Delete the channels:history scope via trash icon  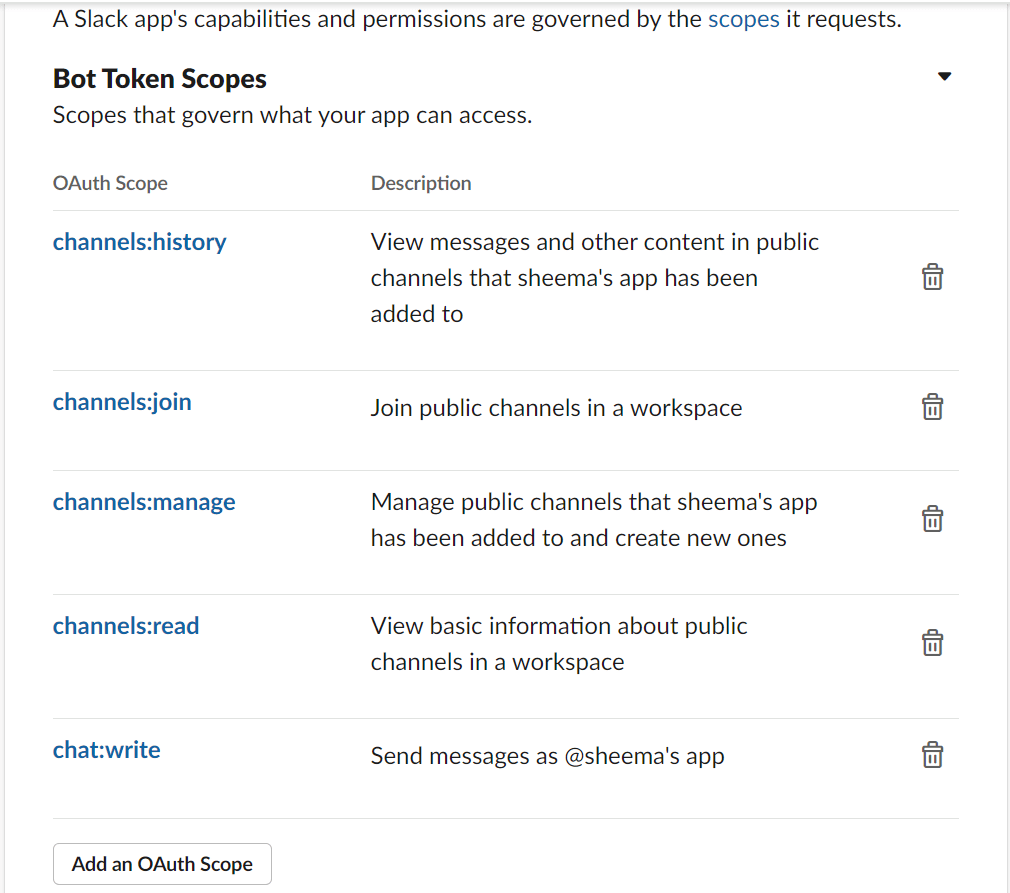point(931,277)
